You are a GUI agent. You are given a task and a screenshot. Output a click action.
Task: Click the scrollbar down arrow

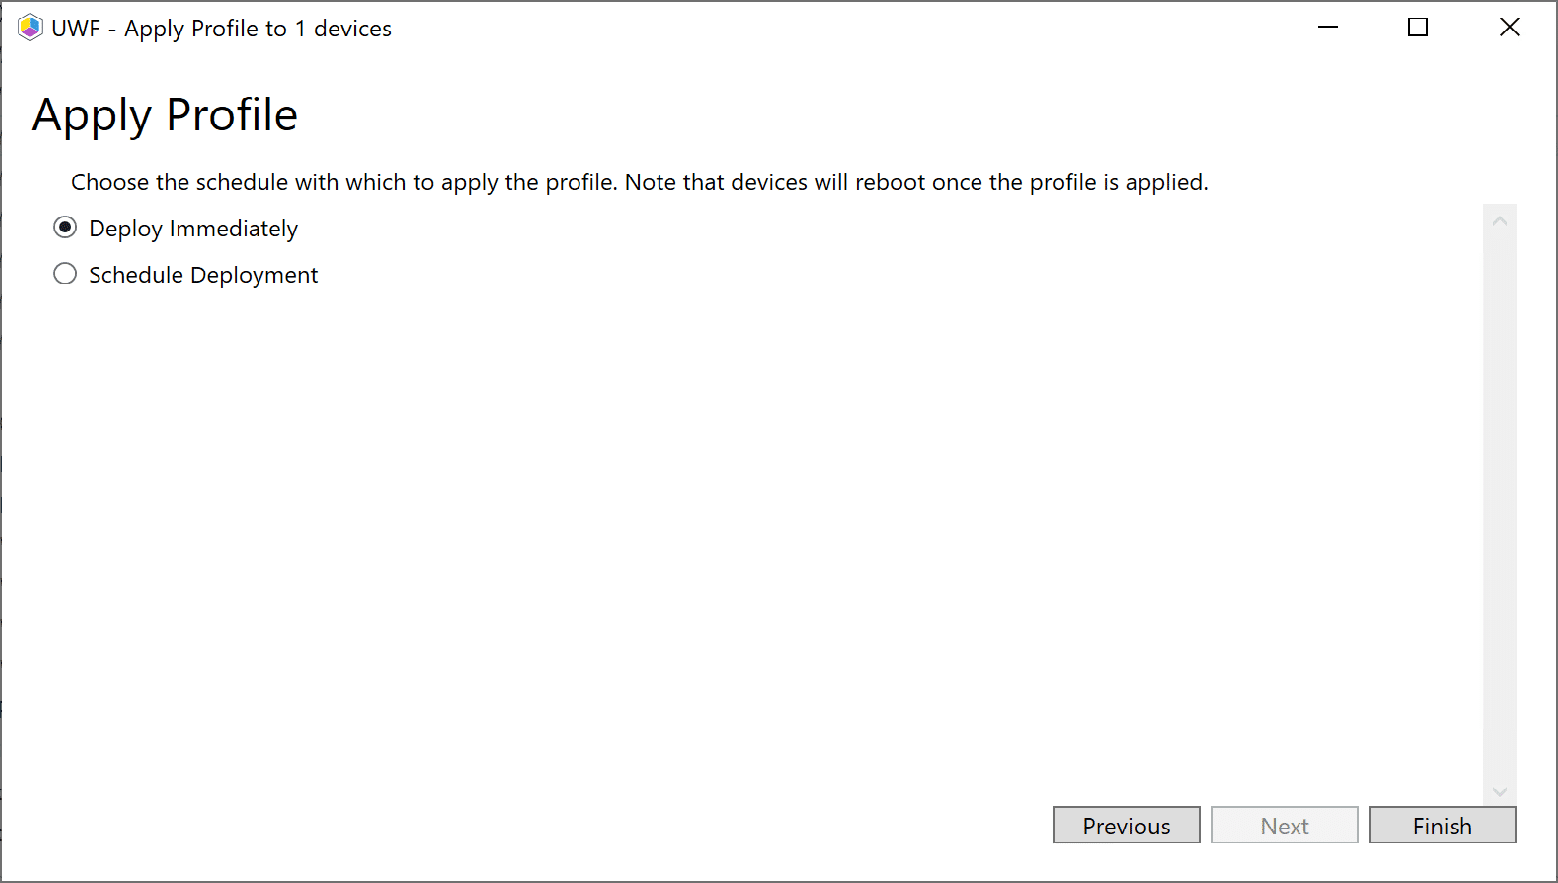pos(1499,791)
